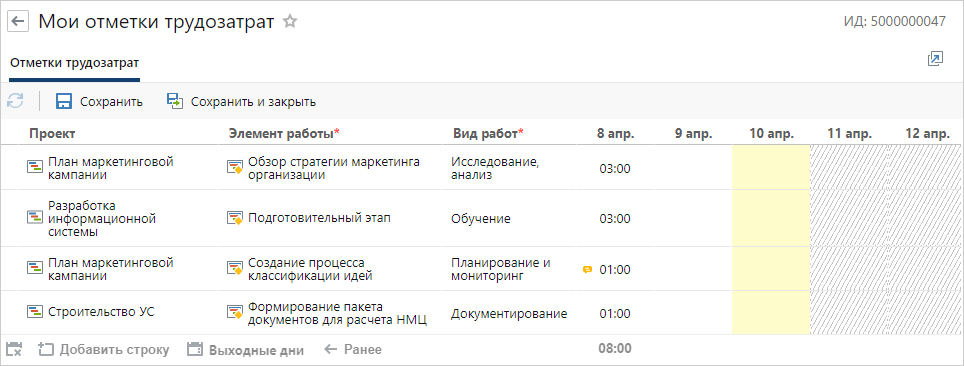Click the Сохранить disk icon

click(64, 101)
